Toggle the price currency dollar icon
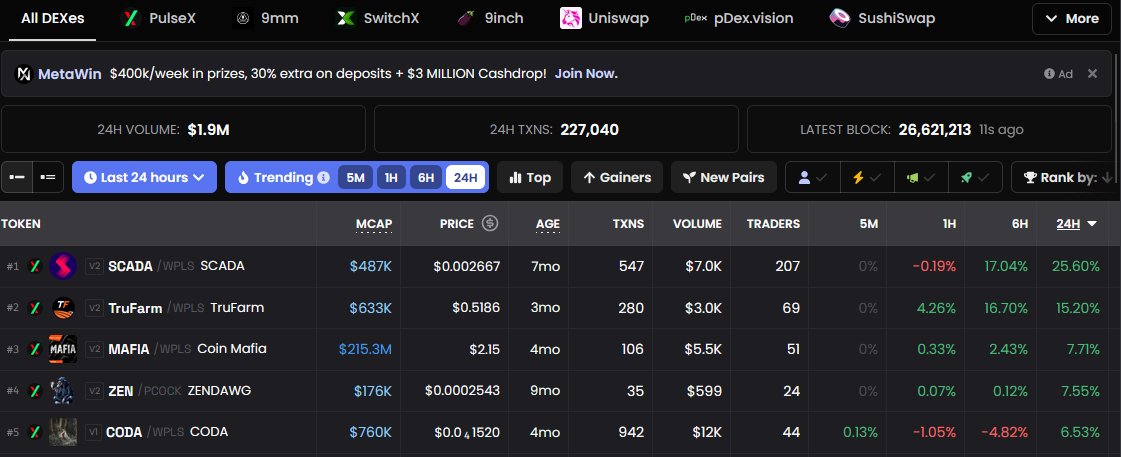Image resolution: width=1121 pixels, height=457 pixels. pos(490,223)
